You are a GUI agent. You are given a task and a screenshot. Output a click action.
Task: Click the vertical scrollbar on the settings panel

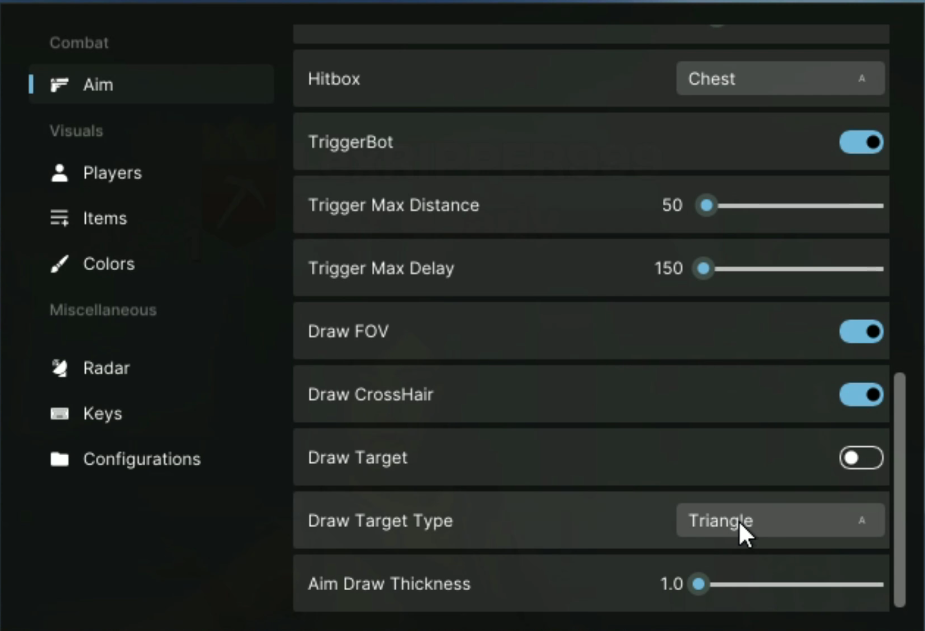[x=899, y=488]
